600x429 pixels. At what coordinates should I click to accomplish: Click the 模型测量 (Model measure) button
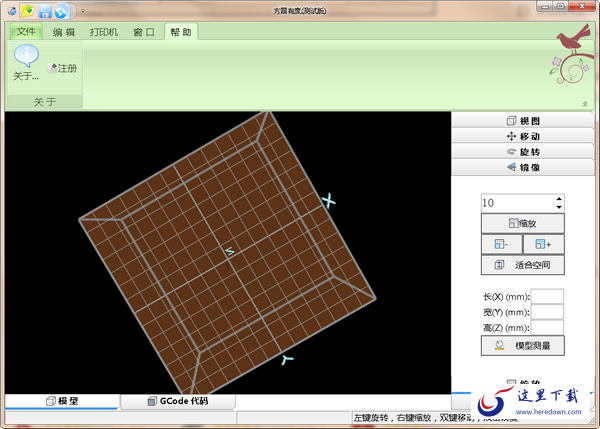523,346
